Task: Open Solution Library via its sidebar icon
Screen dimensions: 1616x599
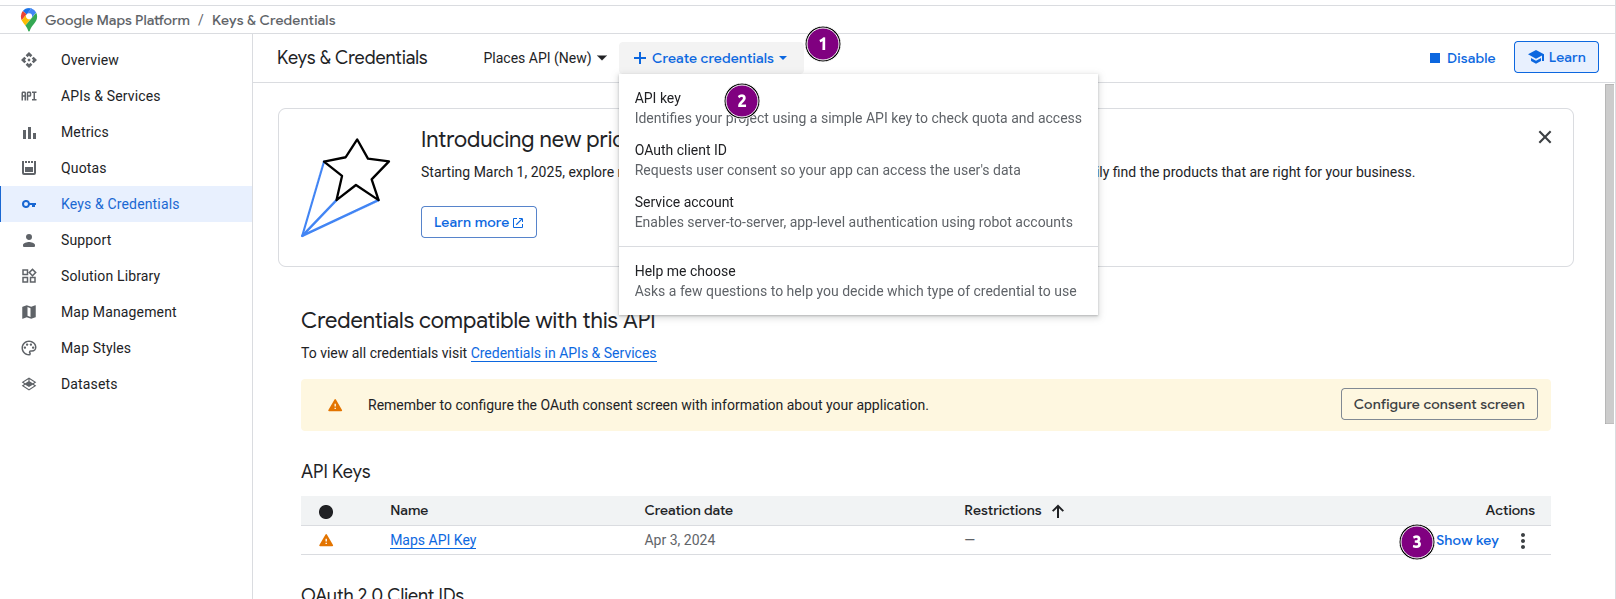Action: coord(29,276)
